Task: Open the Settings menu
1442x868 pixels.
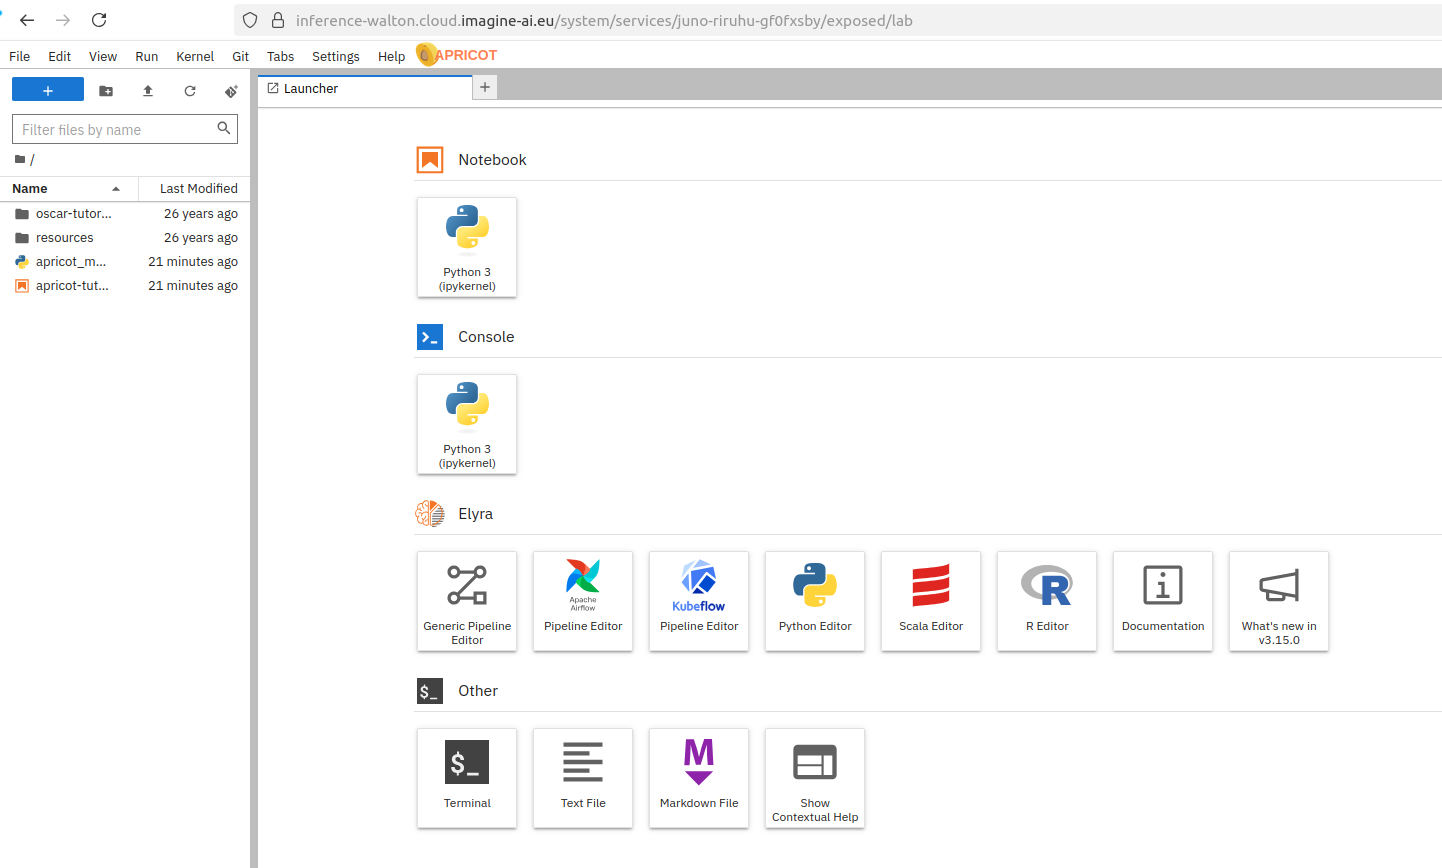Action: click(x=335, y=57)
